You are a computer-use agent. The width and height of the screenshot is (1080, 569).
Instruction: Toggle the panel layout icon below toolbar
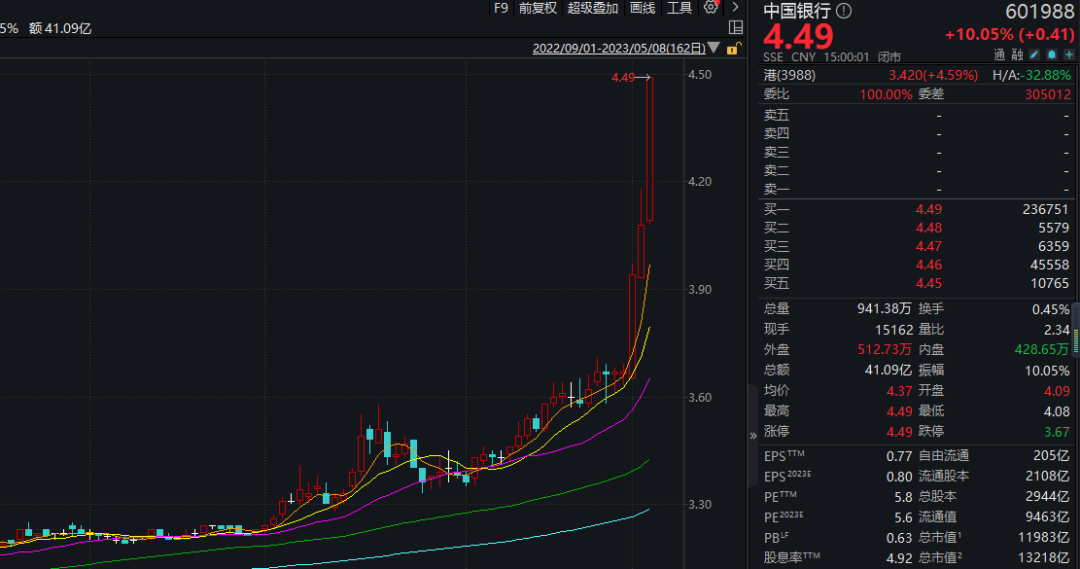coord(735,27)
